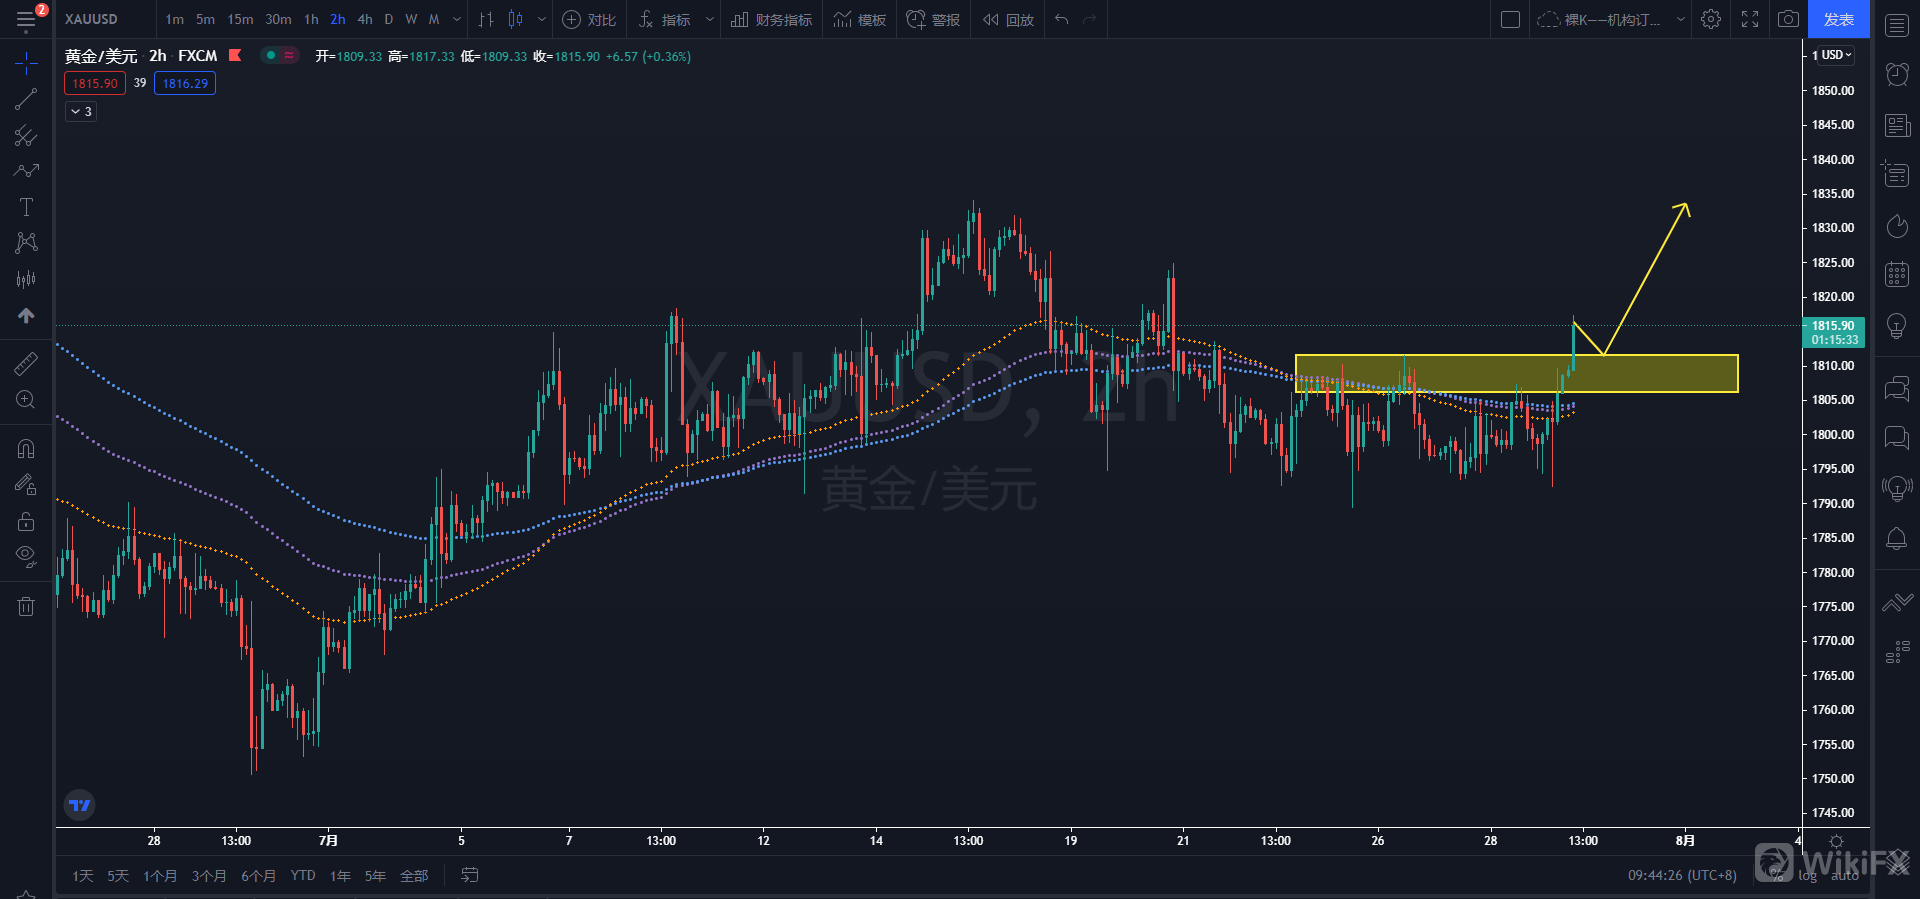This screenshot has height=899, width=1920.
Task: Select the 3个月 date range
Action: tap(208, 876)
